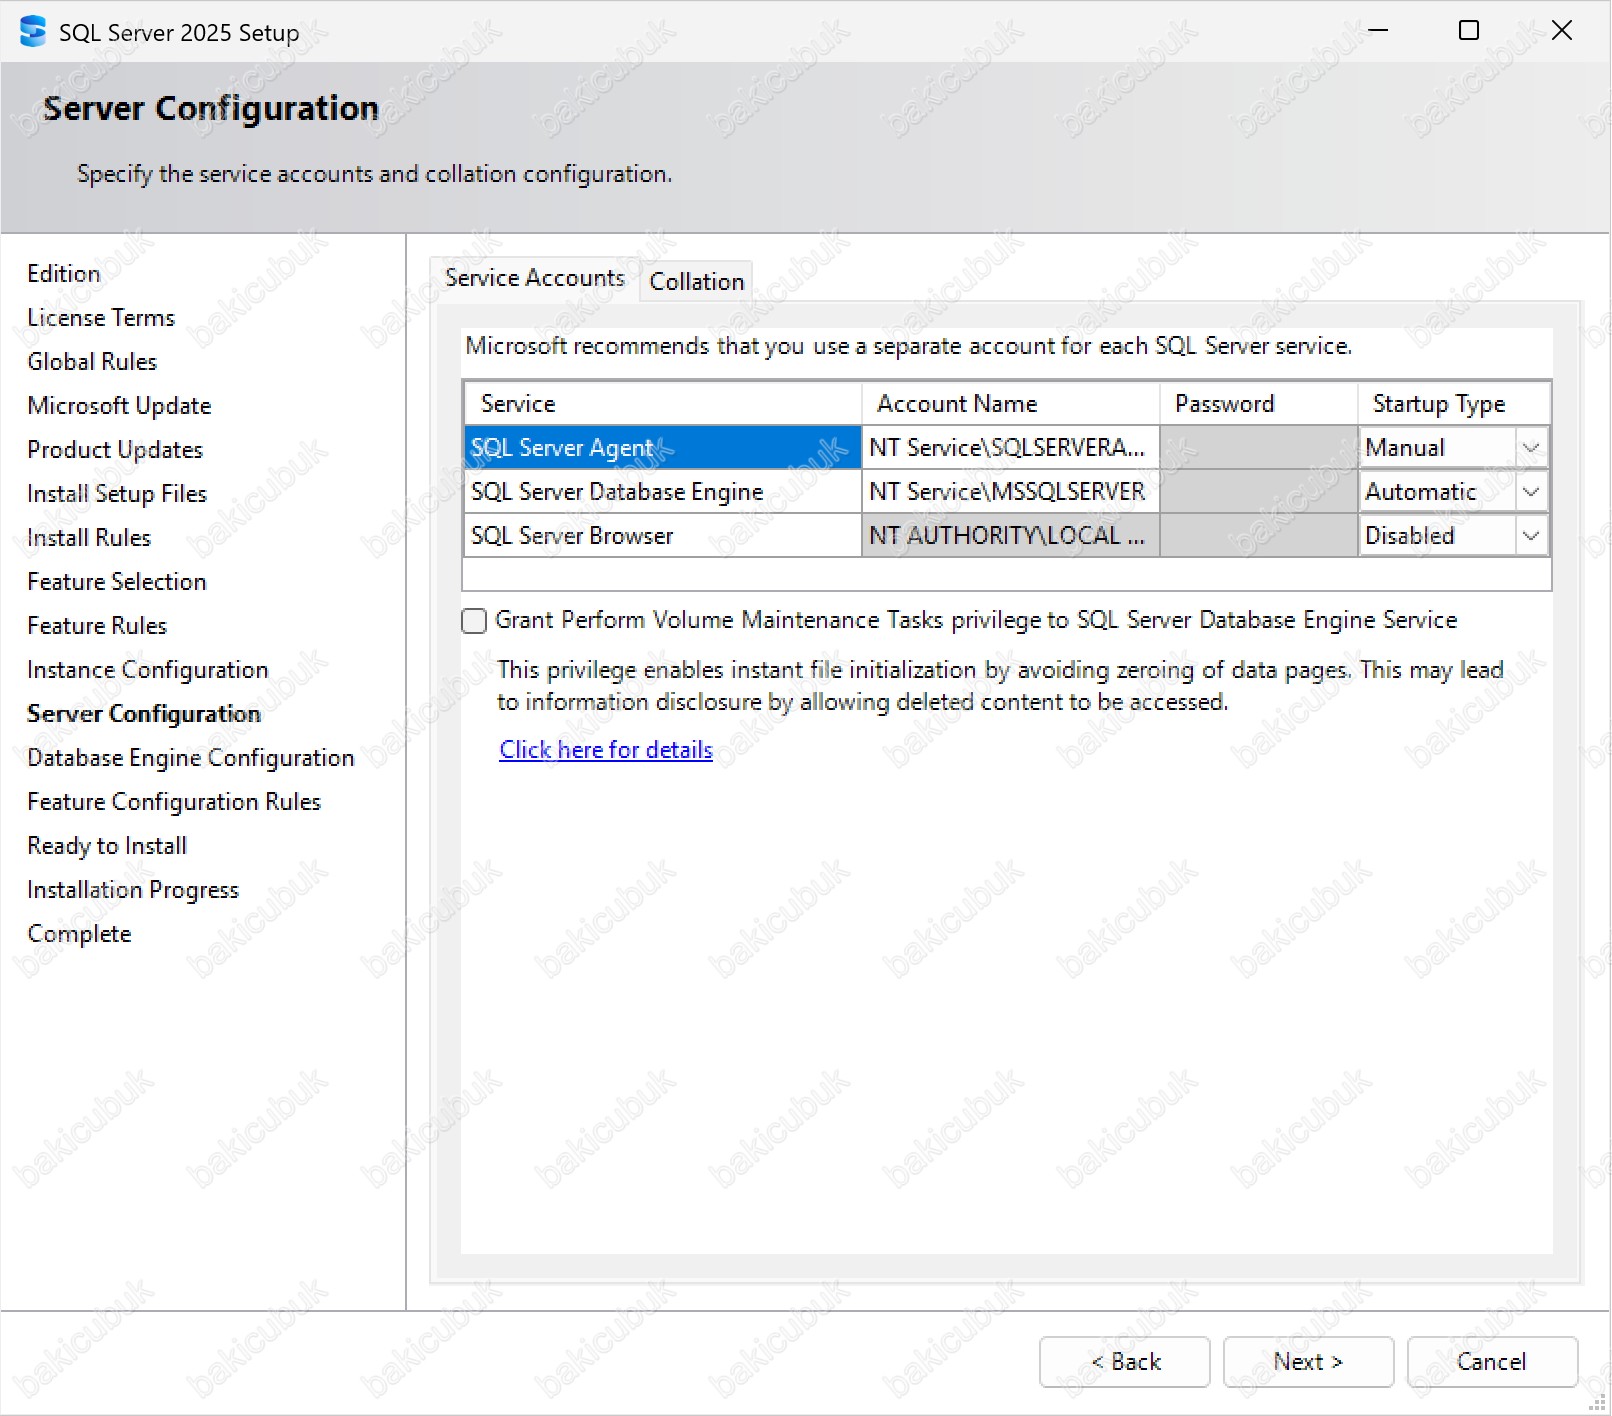This screenshot has width=1612, height=1416.
Task: Click Instance Configuration in the sidebar
Action: pyautogui.click(x=148, y=670)
